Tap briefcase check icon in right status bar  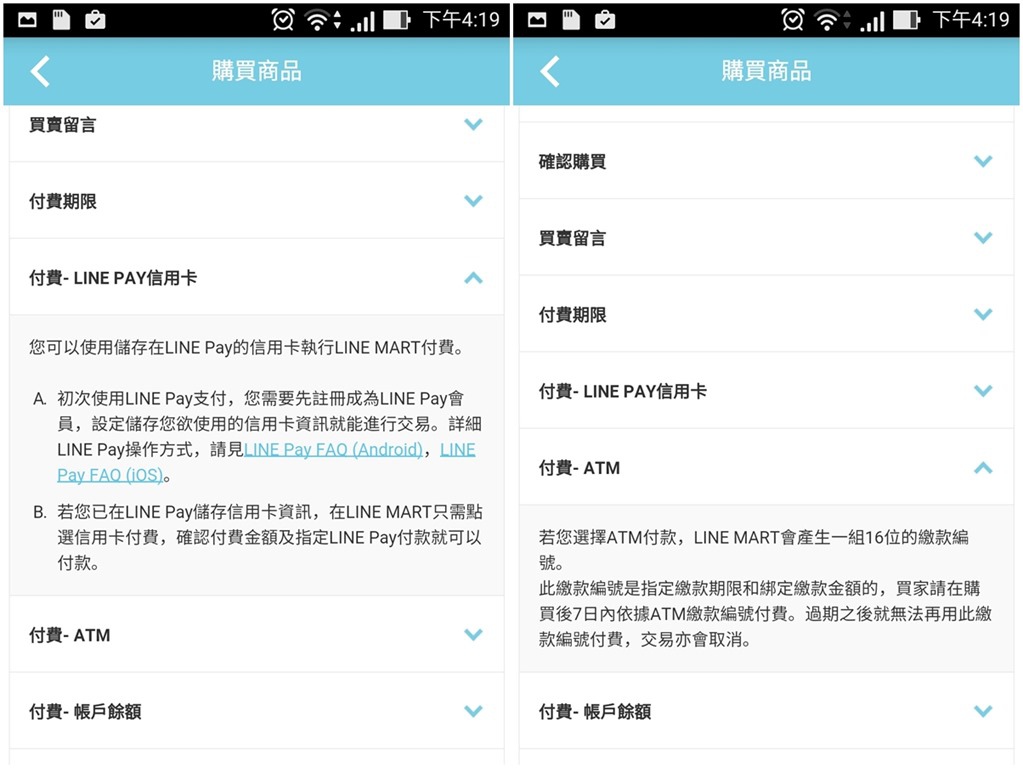[x=605, y=20]
